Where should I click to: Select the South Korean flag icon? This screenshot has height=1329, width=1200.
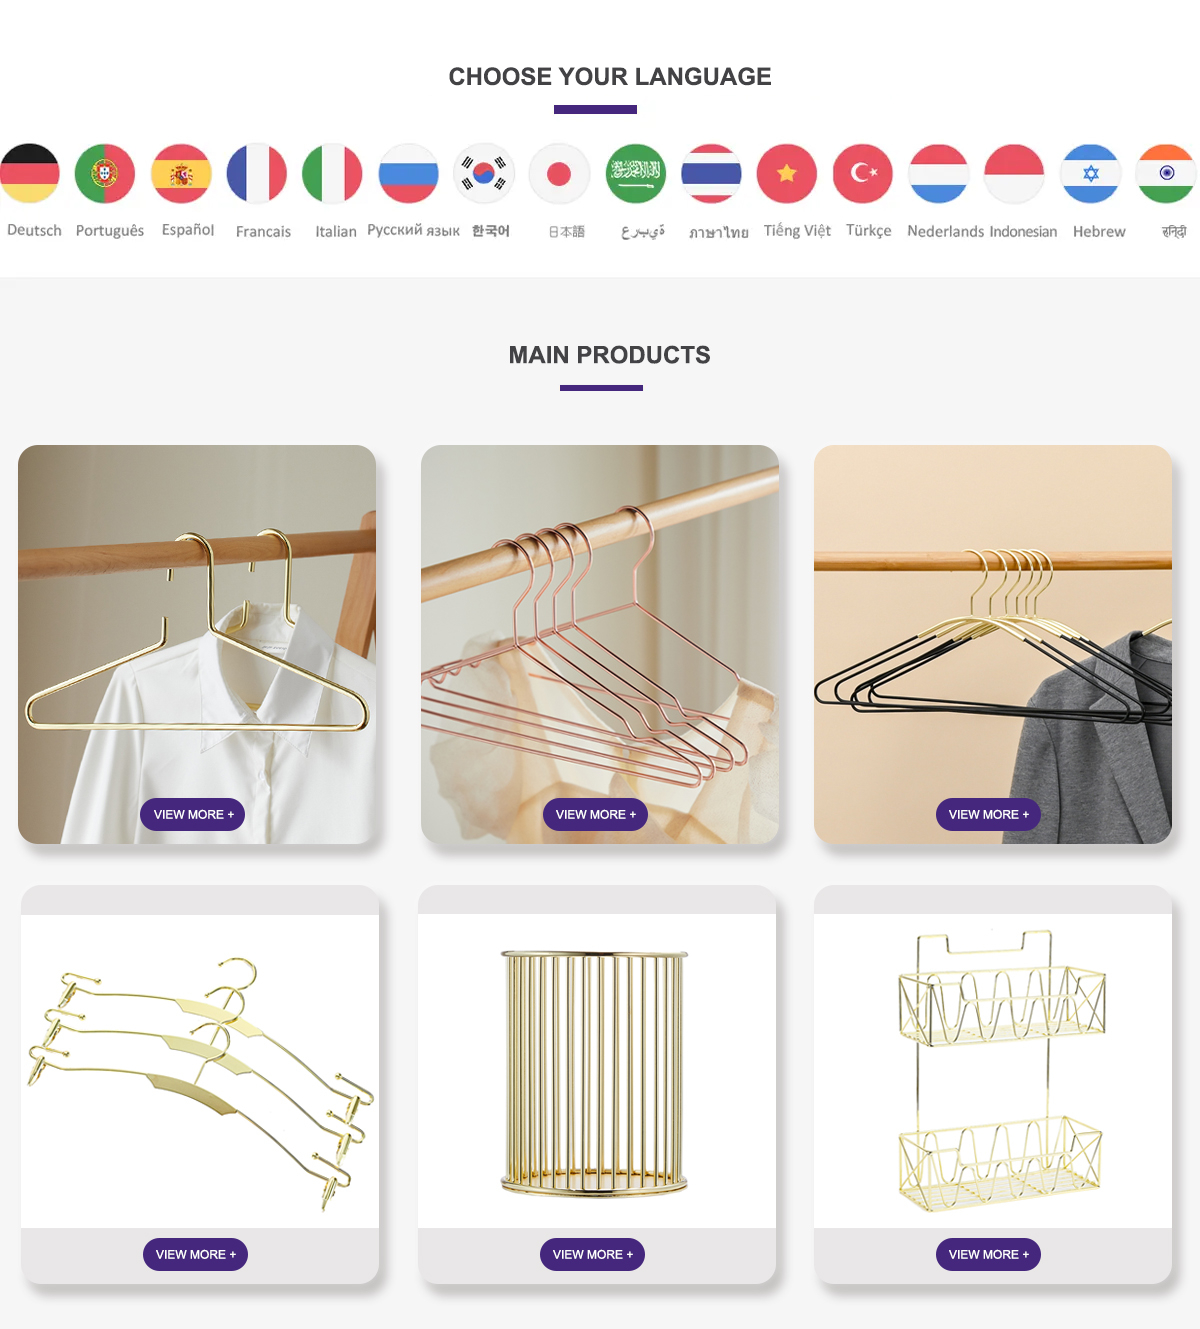(x=484, y=173)
